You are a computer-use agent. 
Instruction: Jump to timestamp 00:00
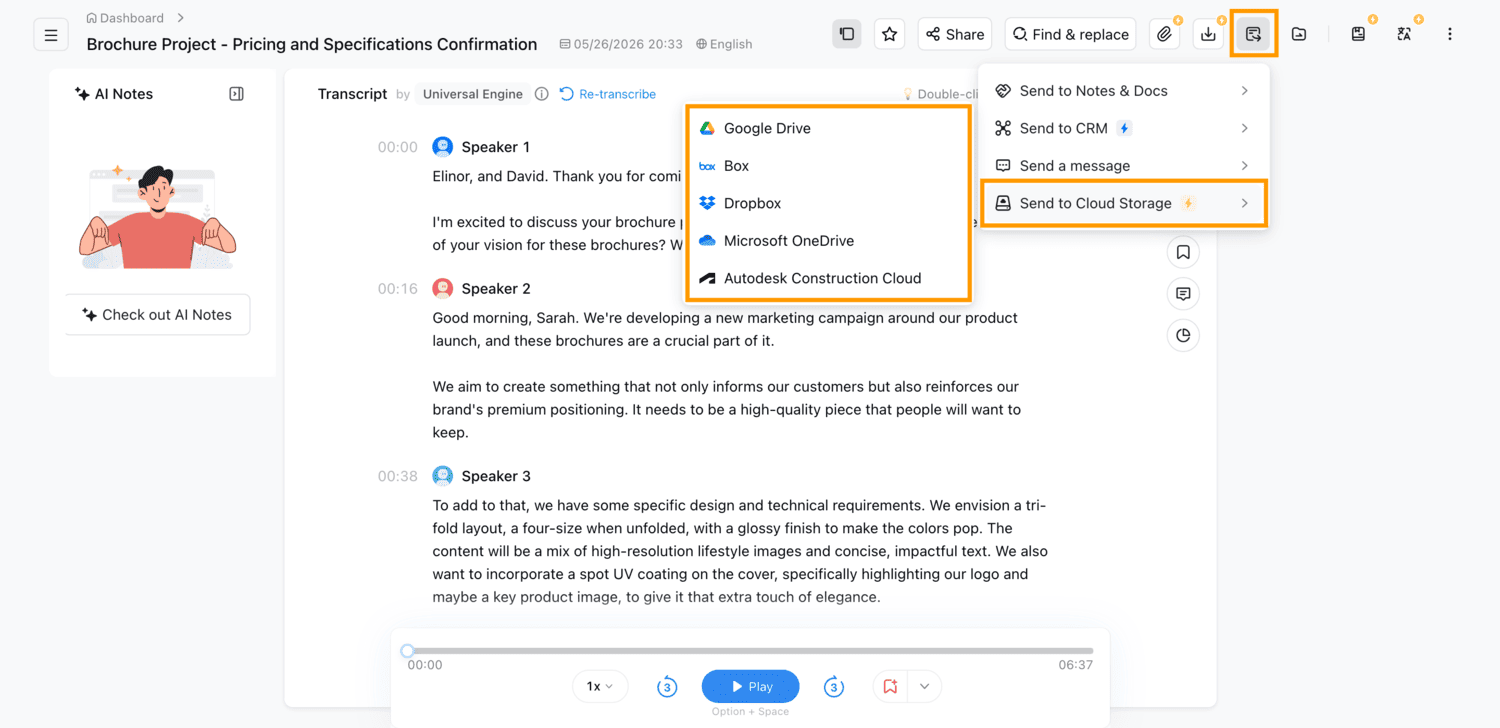(397, 147)
